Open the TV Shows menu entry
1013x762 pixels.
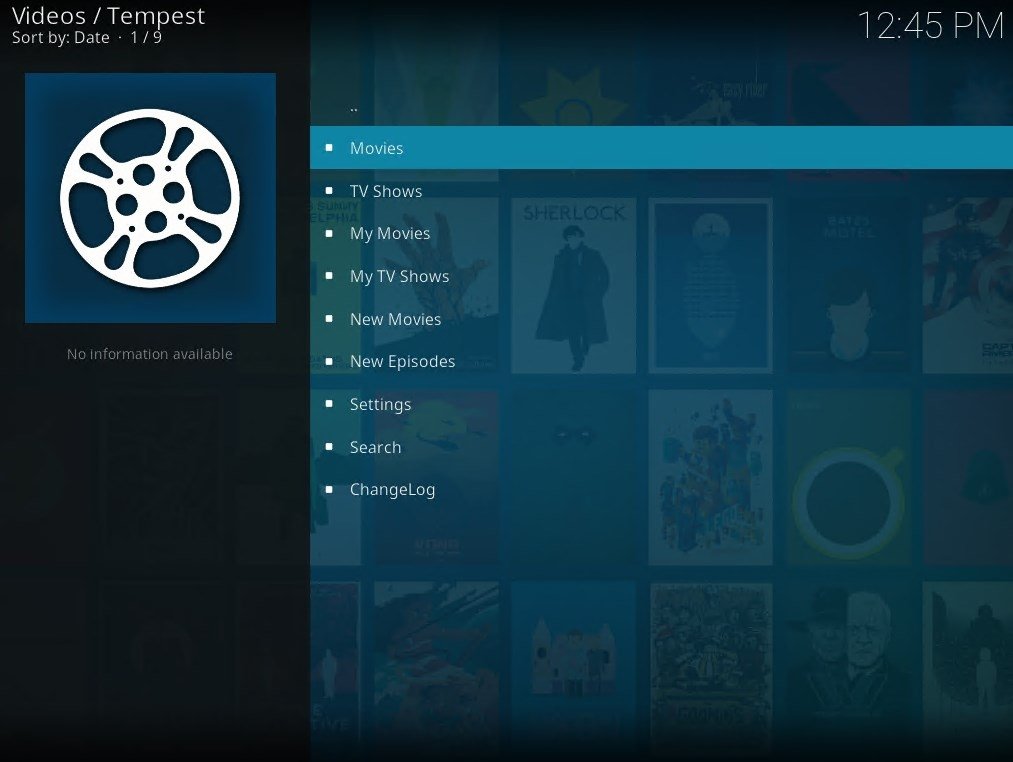(661, 191)
